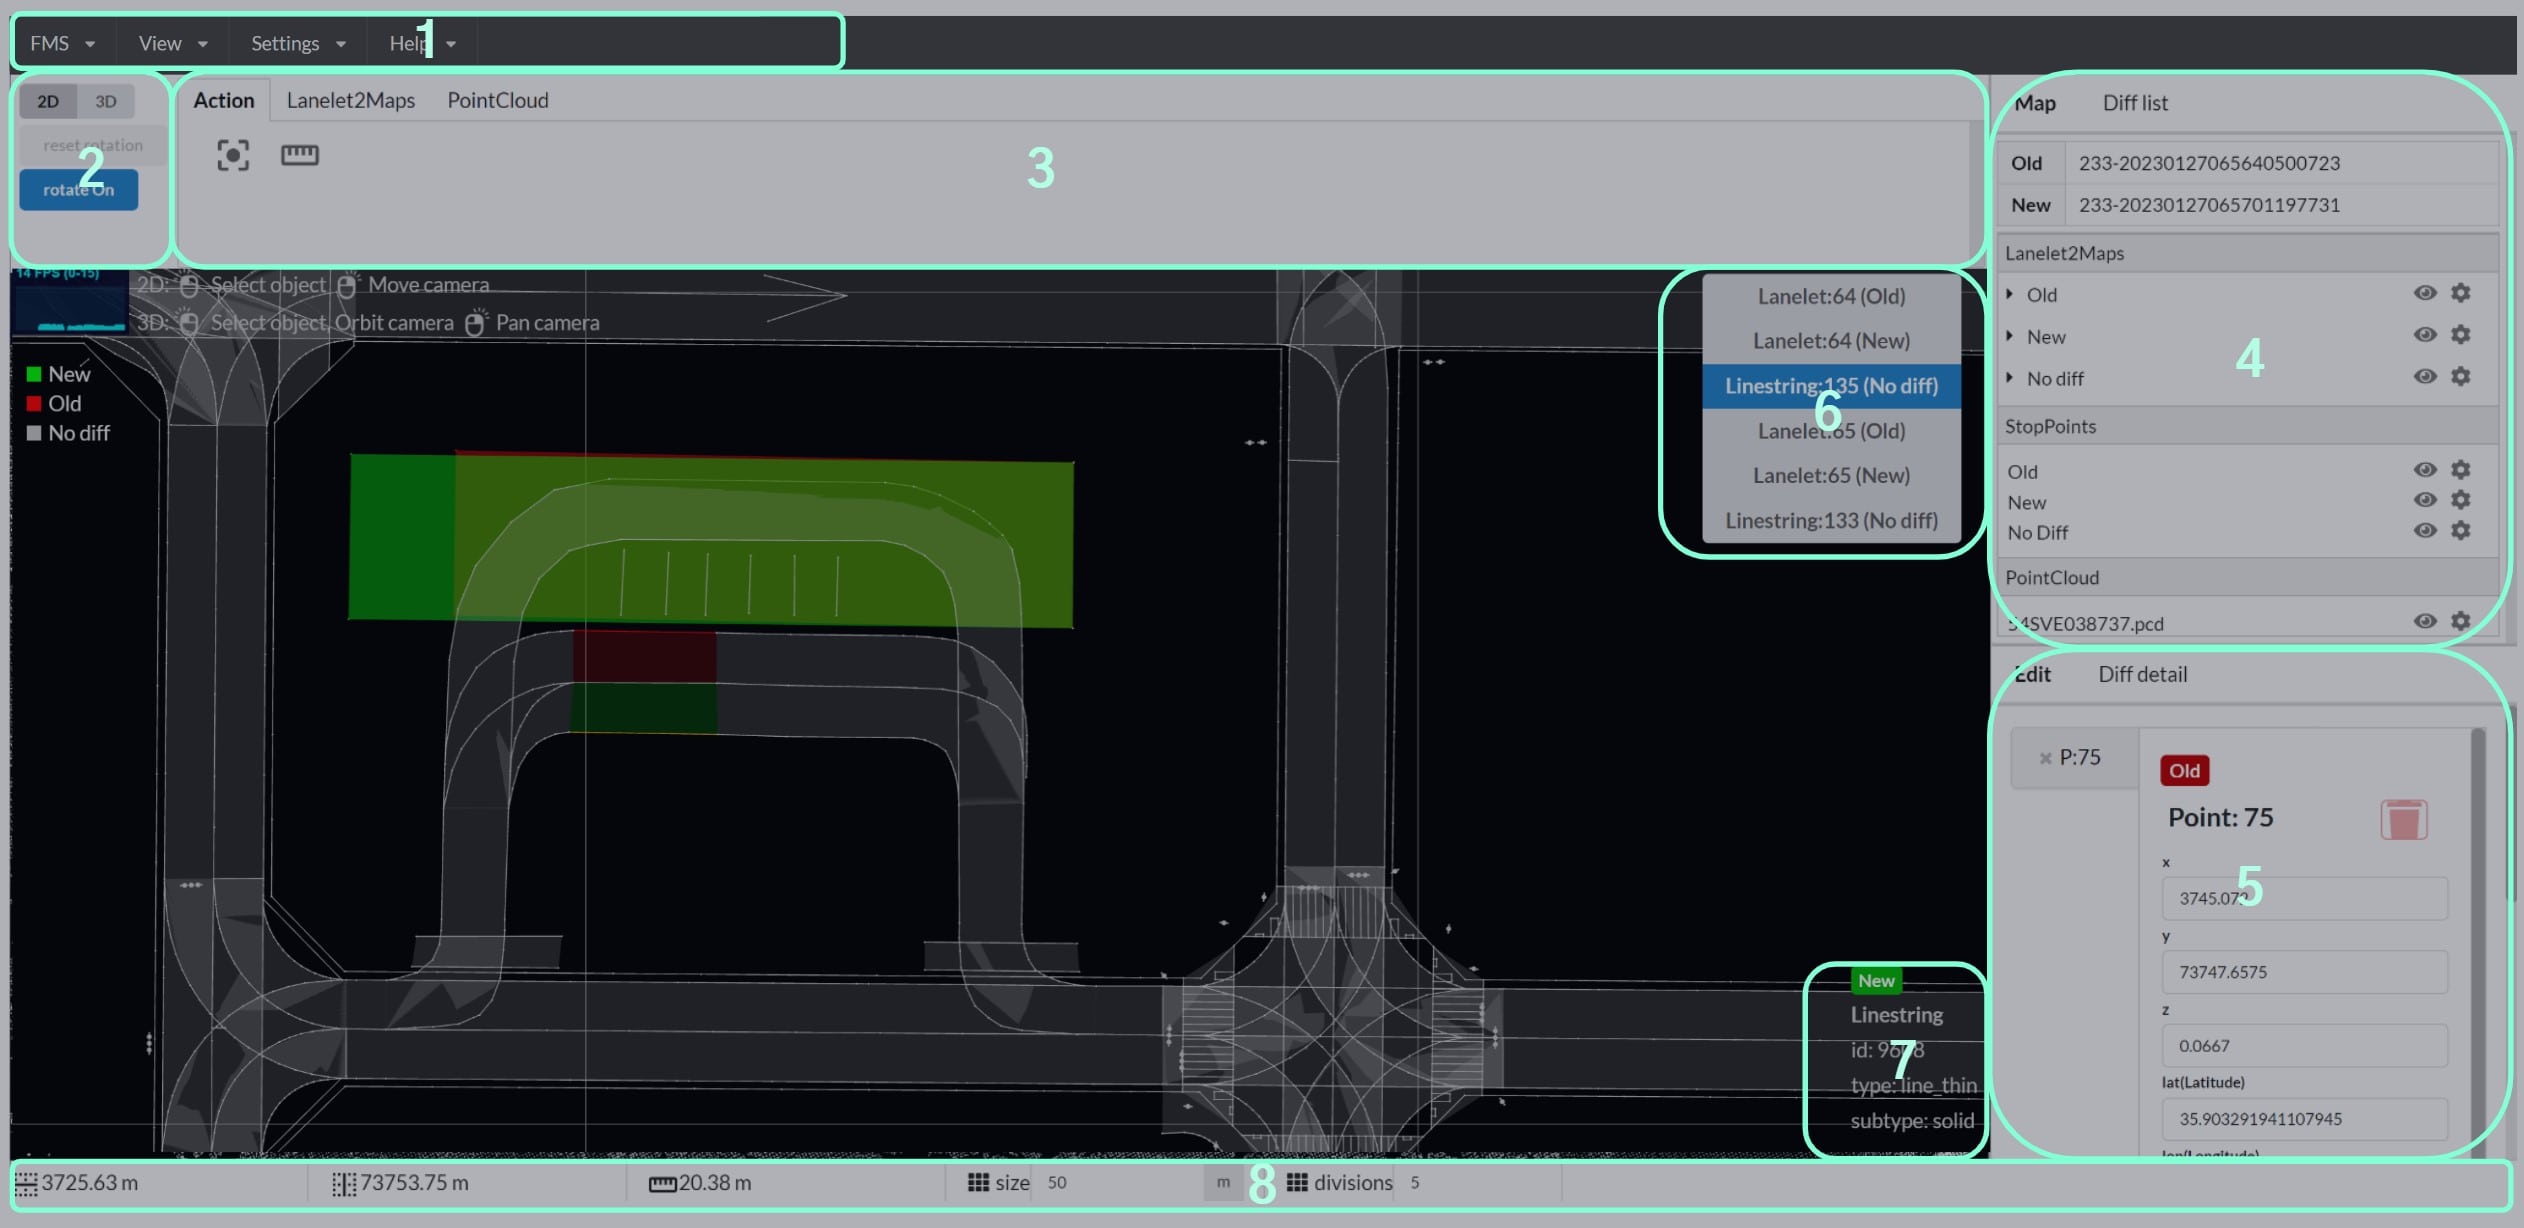Click the rotate On button

pyautogui.click(x=78, y=190)
